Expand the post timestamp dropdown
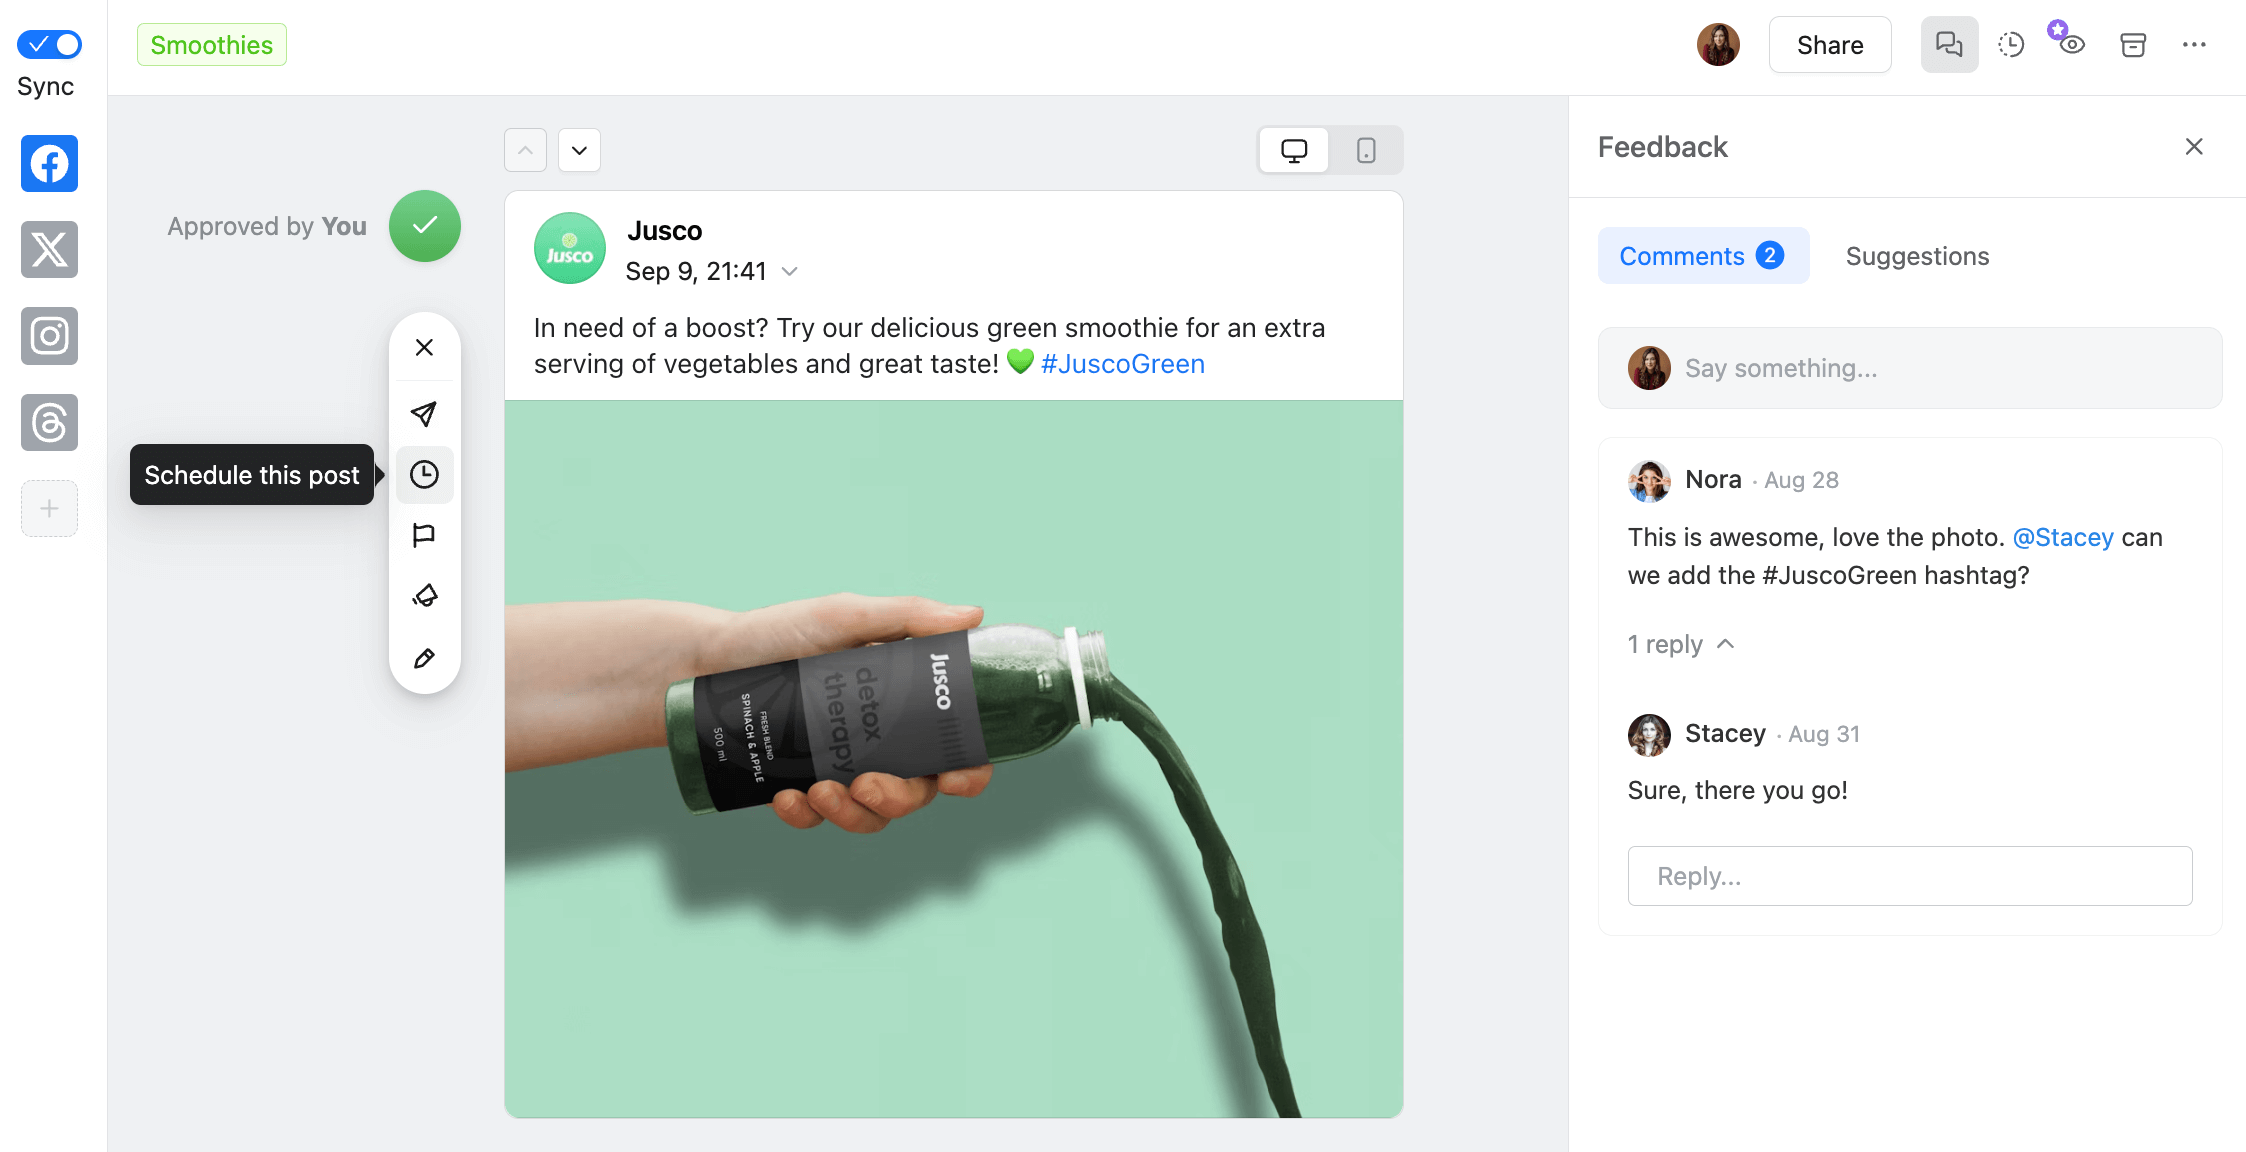Screen dimensions: 2246x1152 click(x=789, y=270)
